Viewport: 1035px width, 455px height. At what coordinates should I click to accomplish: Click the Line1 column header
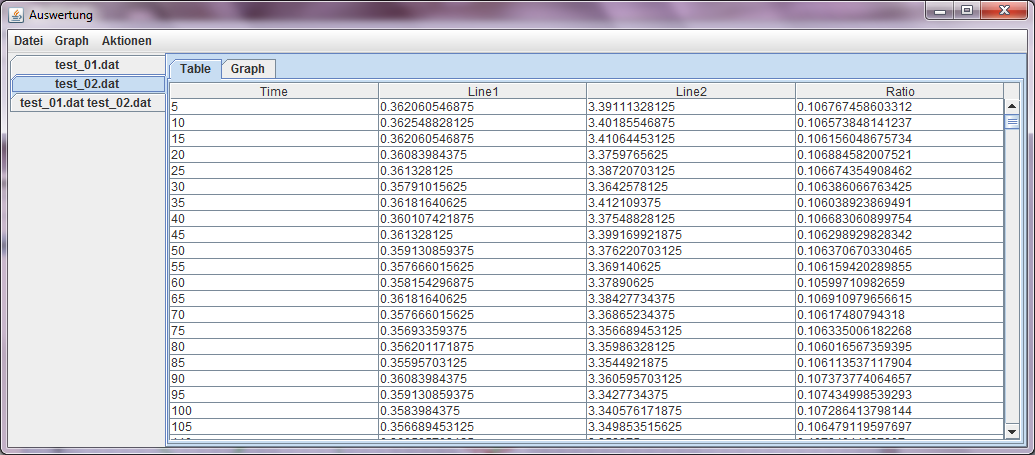tap(482, 91)
